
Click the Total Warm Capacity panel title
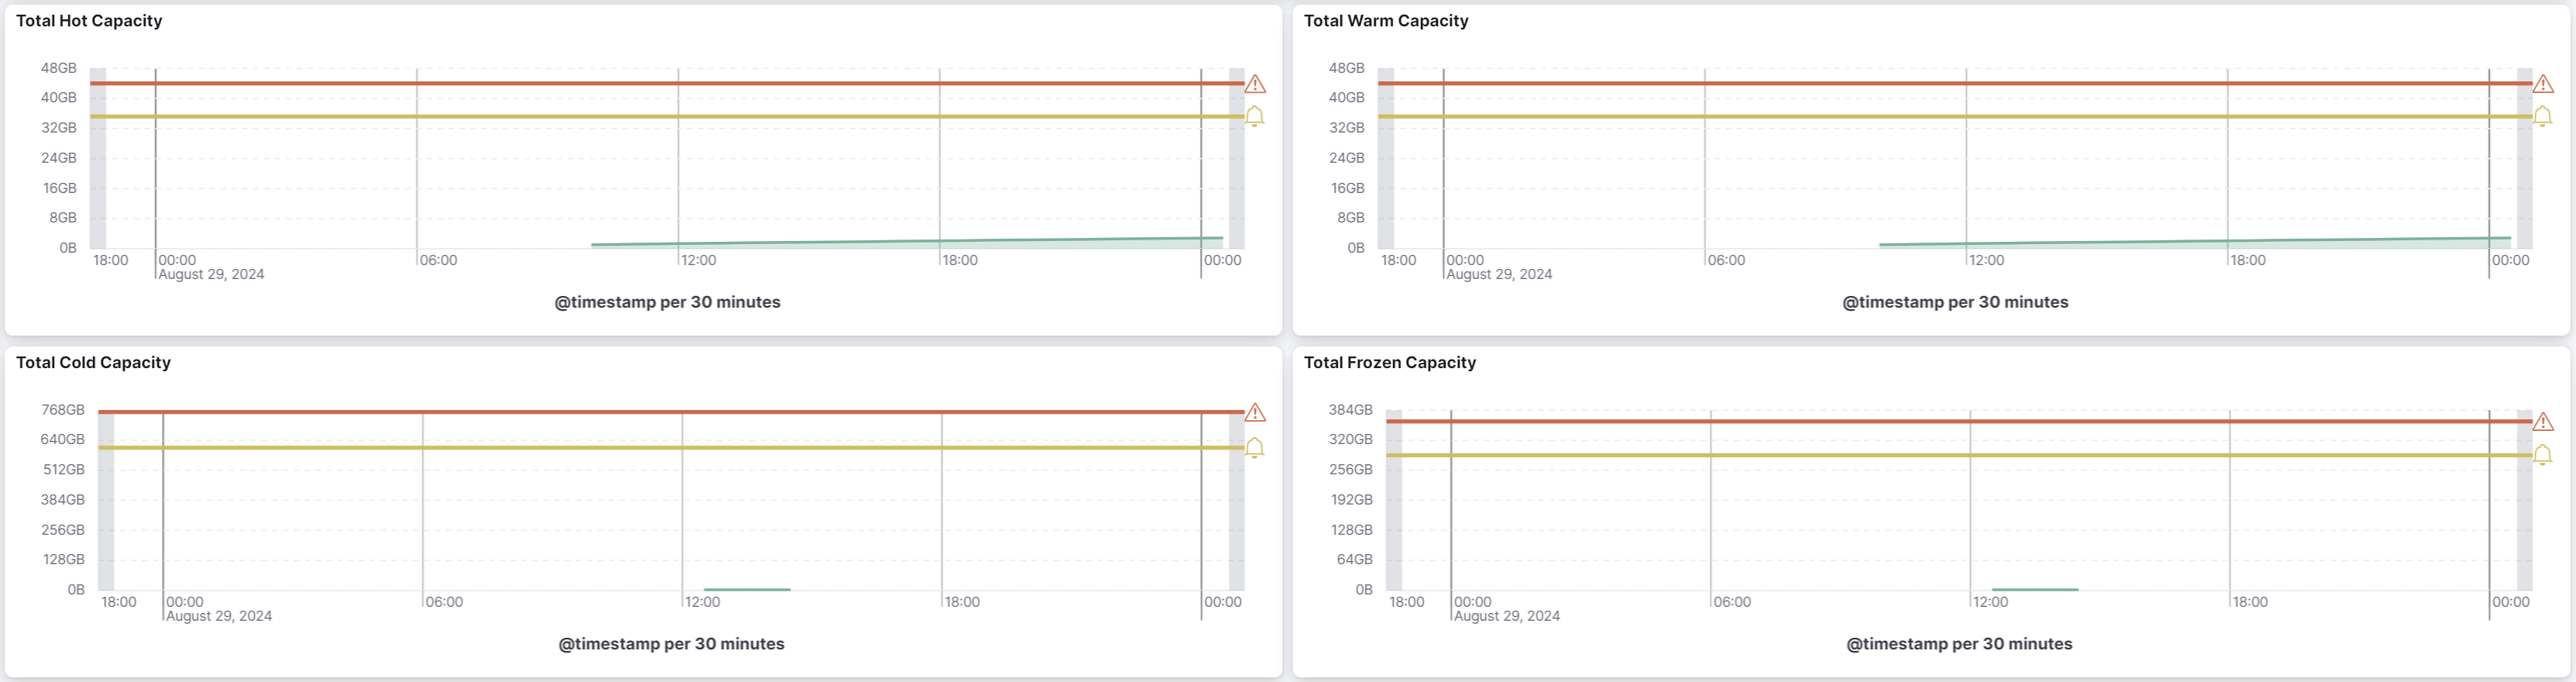tap(1385, 21)
